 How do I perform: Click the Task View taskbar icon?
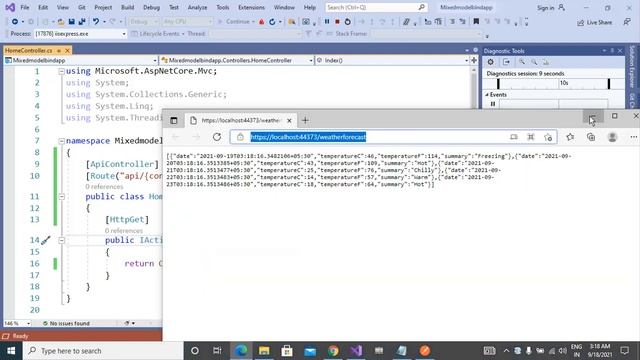(x=217, y=351)
